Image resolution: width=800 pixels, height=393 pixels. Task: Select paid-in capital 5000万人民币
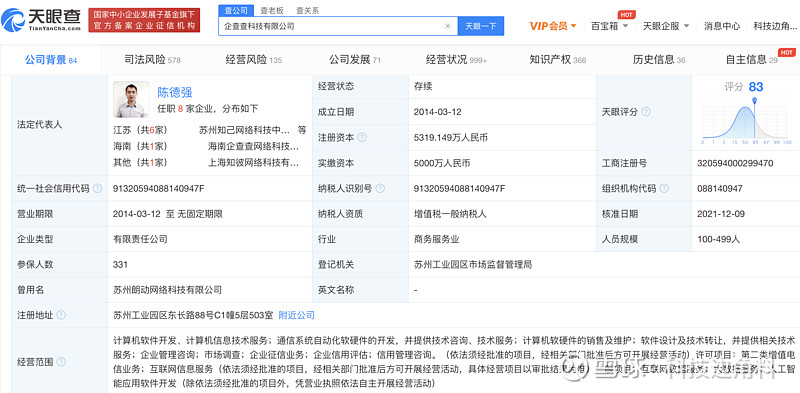pyautogui.click(x=442, y=163)
